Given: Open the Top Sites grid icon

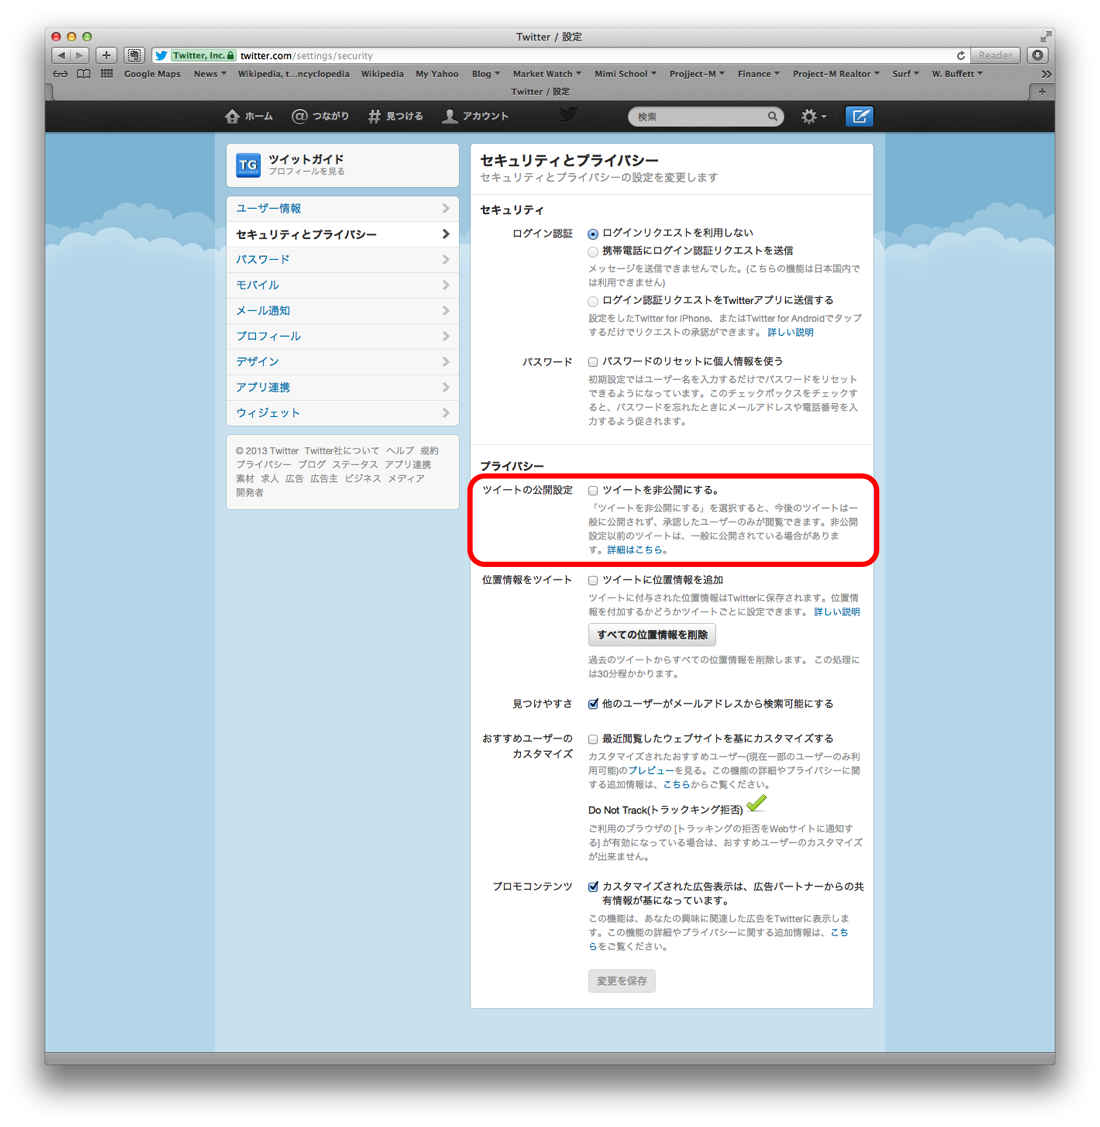Looking at the screenshot, I should (x=106, y=73).
